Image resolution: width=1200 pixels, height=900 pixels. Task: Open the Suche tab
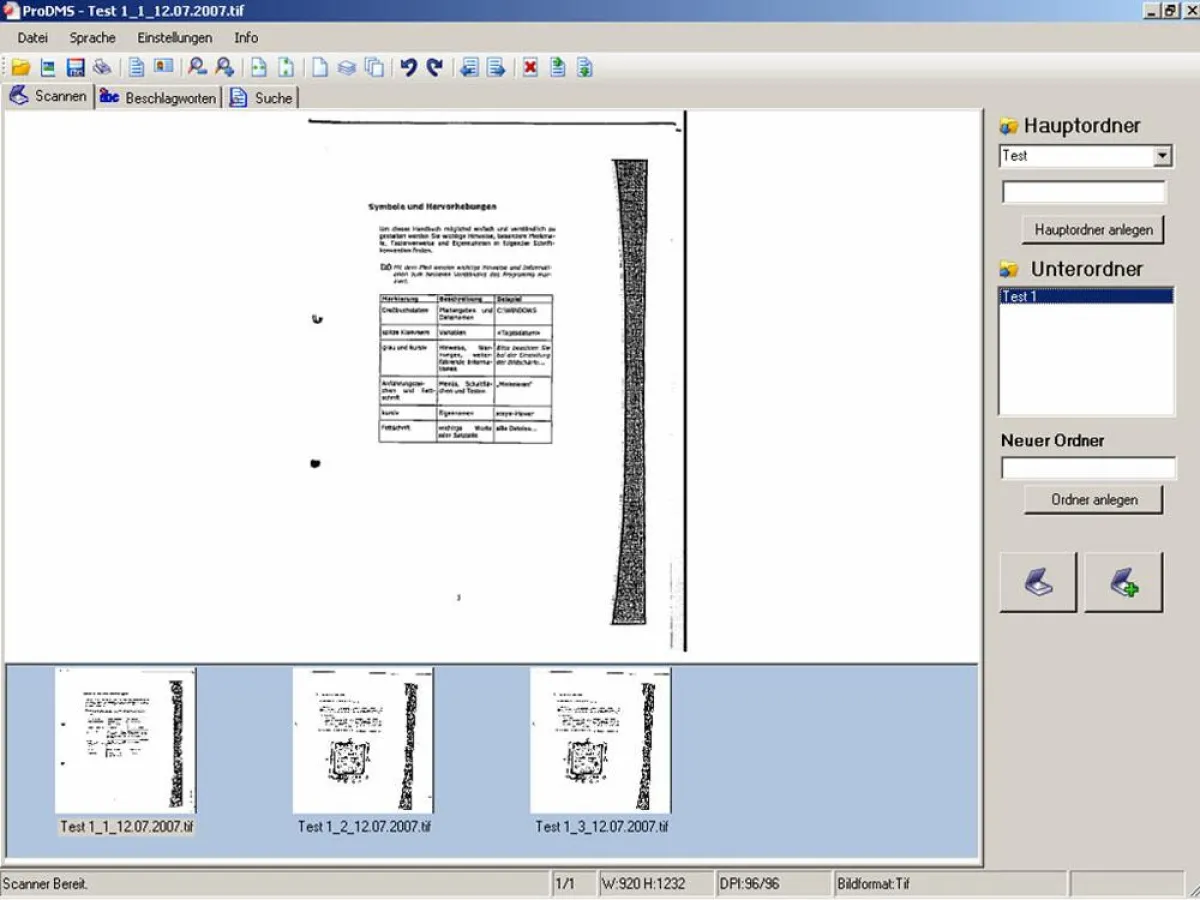(x=262, y=97)
